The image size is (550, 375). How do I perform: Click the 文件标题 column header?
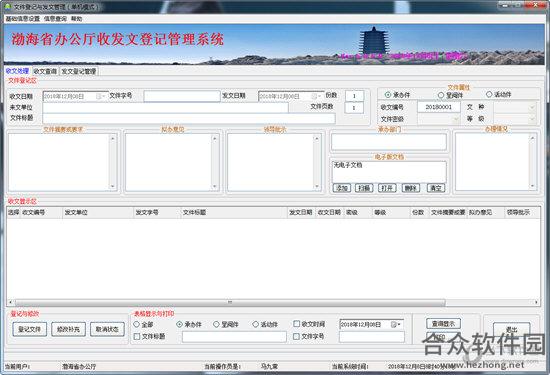pos(234,213)
